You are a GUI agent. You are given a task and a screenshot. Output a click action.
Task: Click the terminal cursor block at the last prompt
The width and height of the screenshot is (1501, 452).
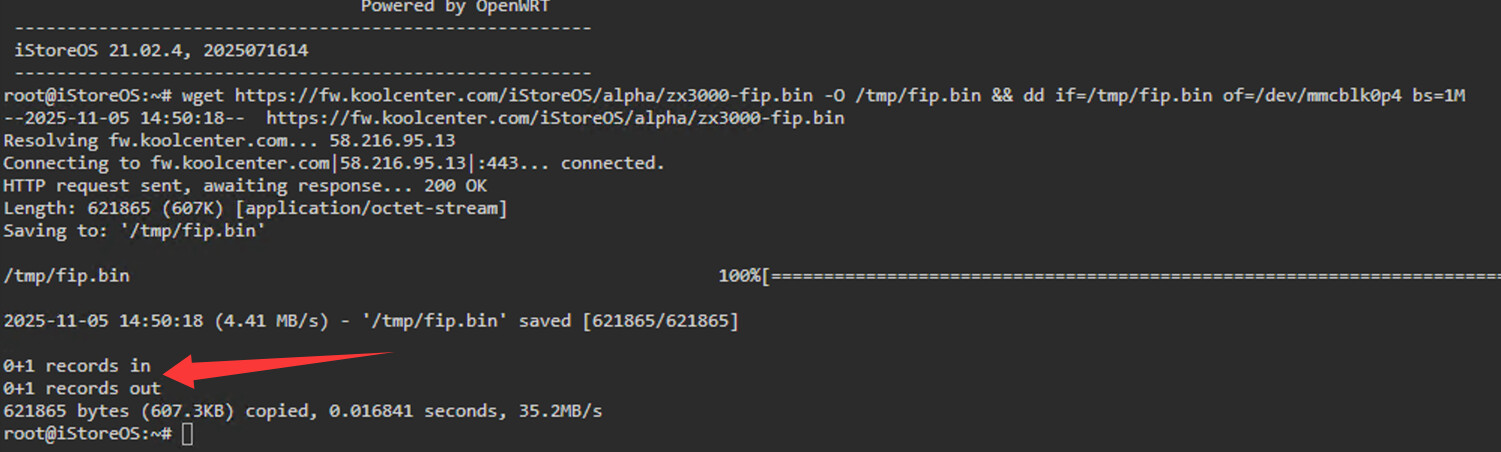[187, 434]
